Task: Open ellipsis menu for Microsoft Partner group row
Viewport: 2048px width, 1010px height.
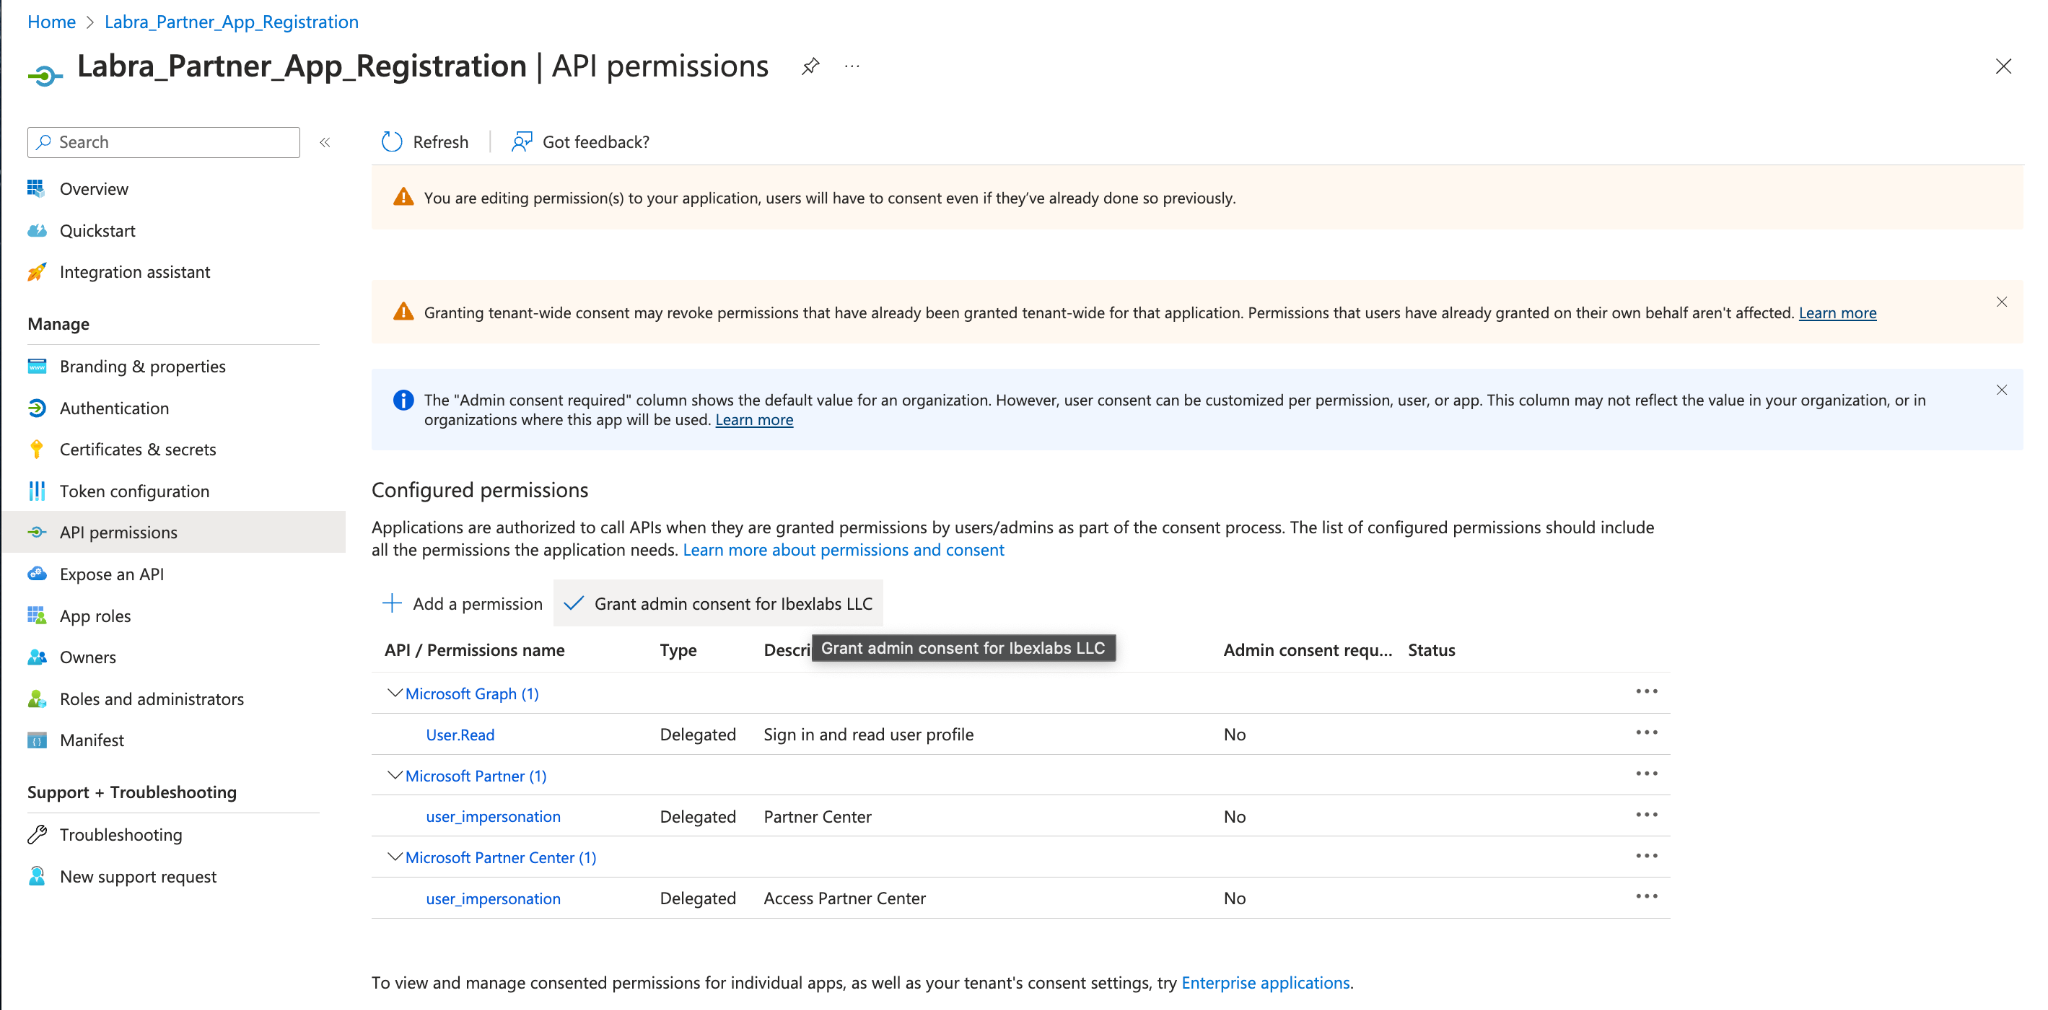Action: [1647, 773]
